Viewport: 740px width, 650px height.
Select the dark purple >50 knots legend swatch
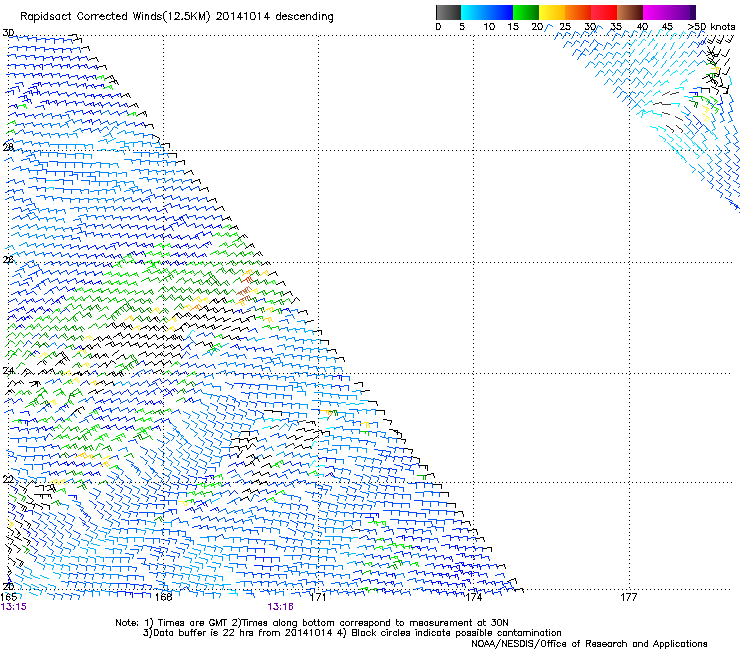pos(693,12)
